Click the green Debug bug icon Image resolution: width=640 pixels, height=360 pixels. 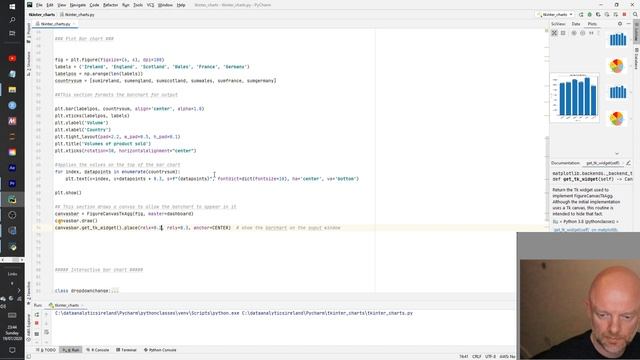[590, 15]
